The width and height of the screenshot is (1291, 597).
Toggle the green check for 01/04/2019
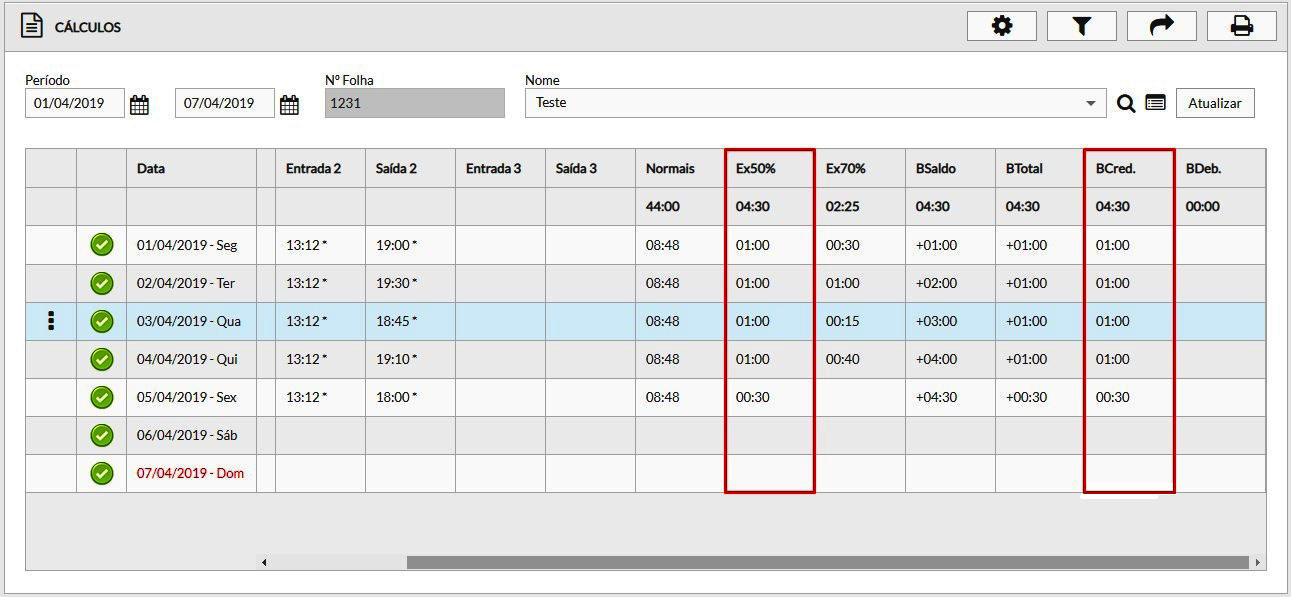click(x=102, y=245)
